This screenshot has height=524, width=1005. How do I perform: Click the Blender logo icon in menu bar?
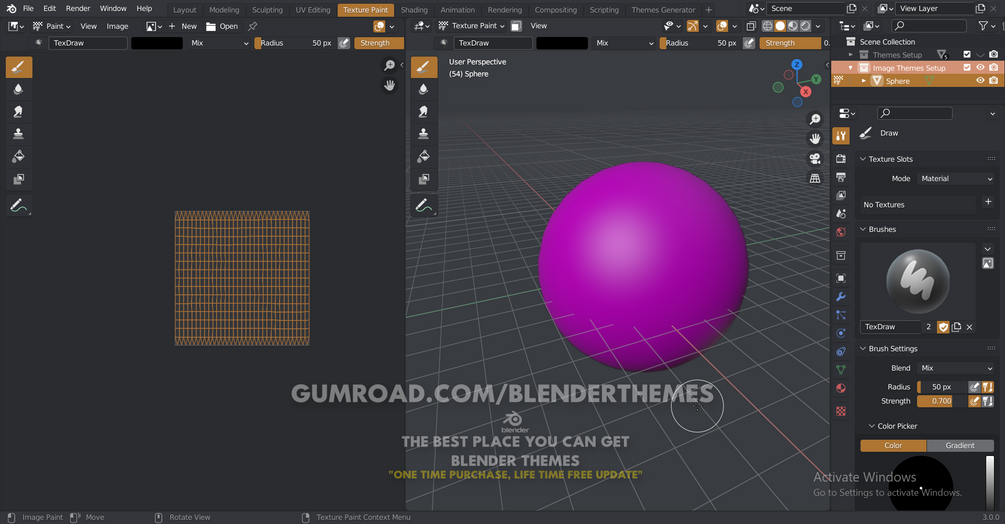coord(11,8)
